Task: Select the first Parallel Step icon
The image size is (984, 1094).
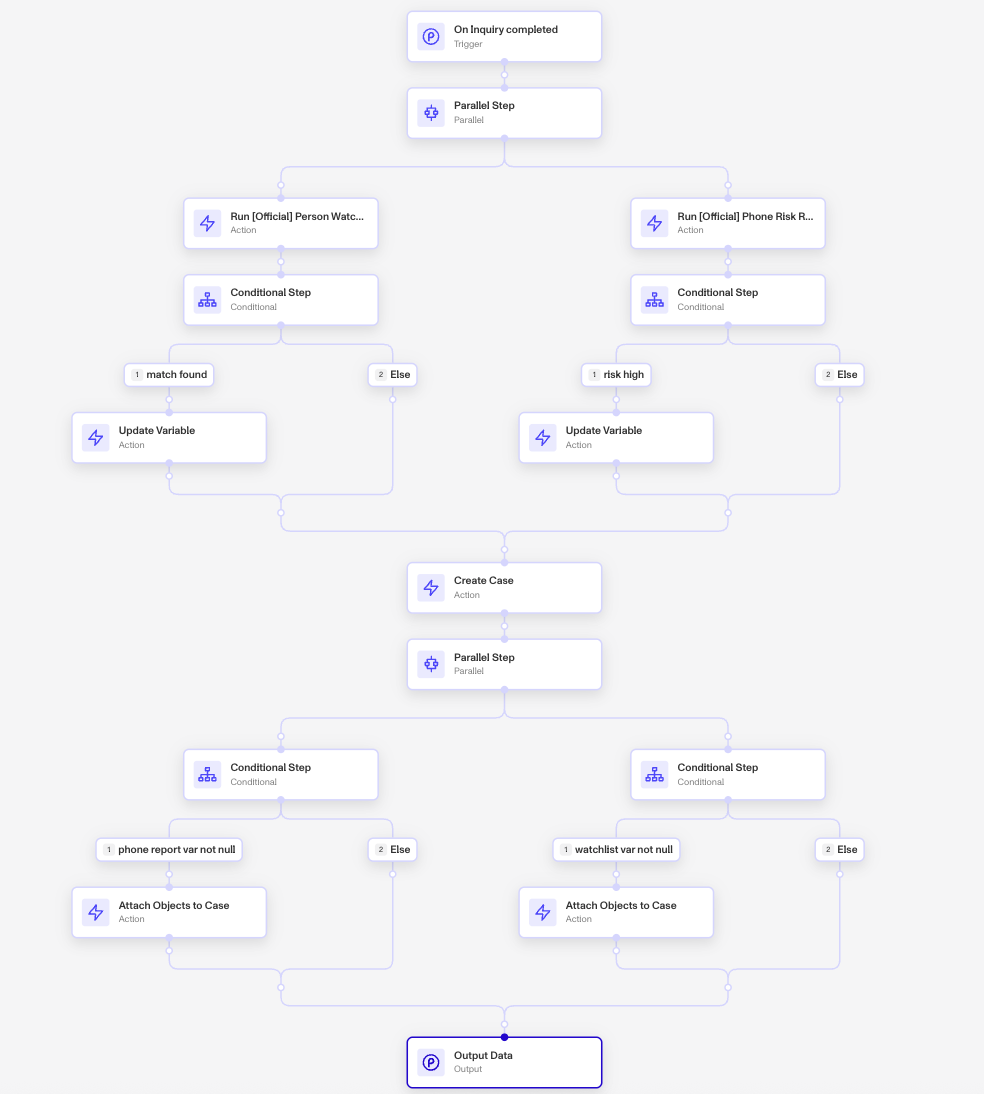Action: coord(431,112)
